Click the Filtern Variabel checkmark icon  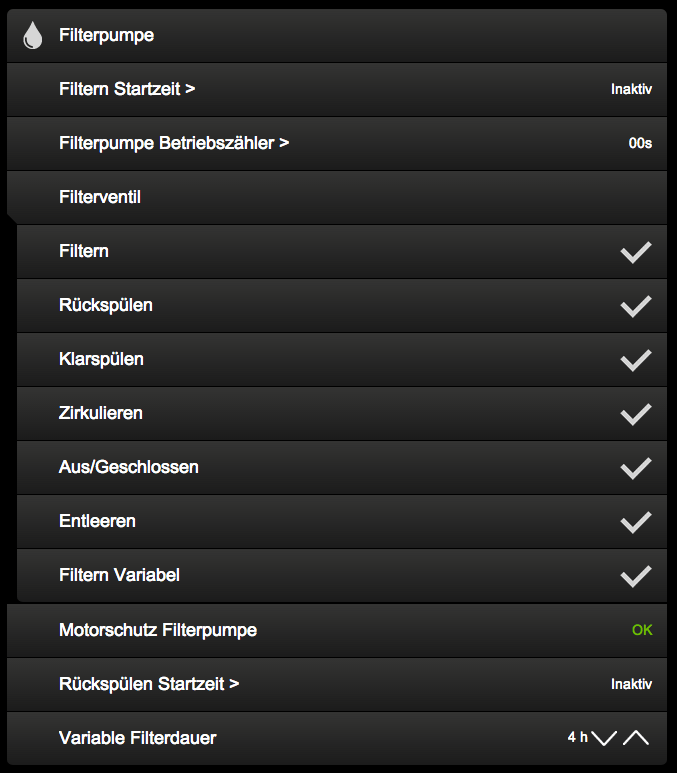tap(635, 576)
